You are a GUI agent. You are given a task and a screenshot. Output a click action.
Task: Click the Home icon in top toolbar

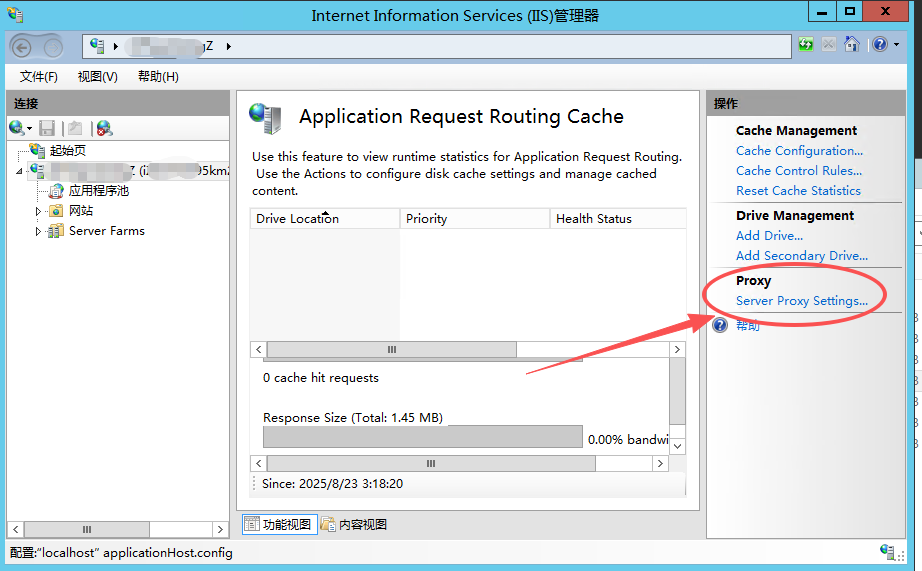[851, 44]
